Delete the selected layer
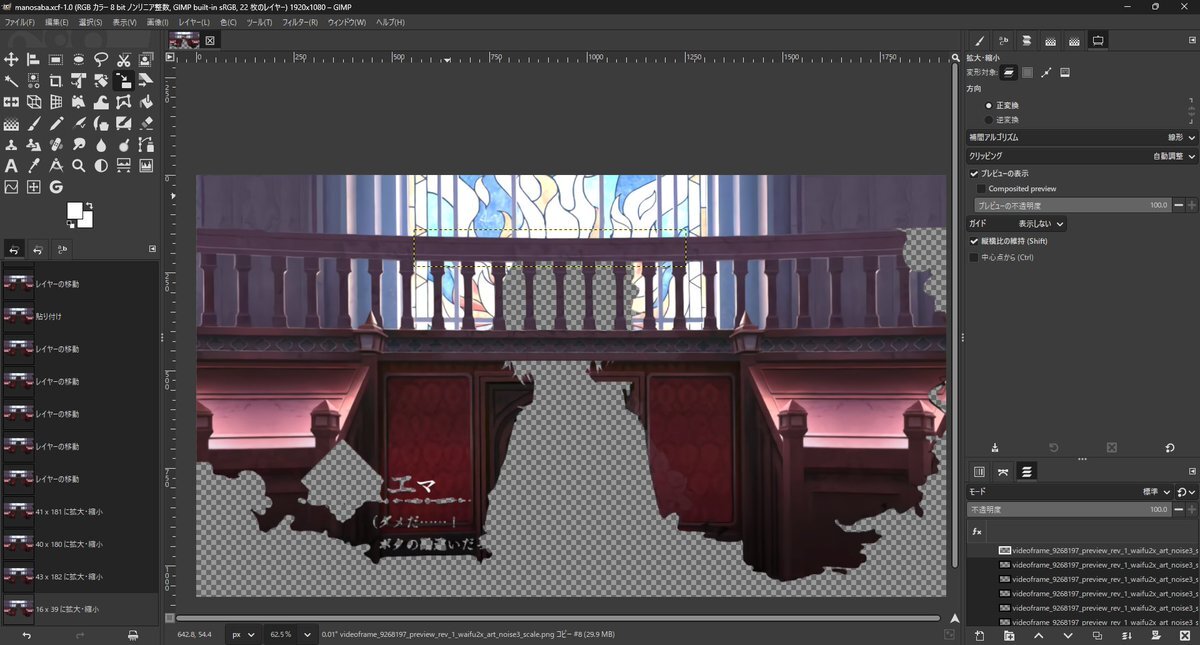This screenshot has width=1200, height=645. pyautogui.click(x=1187, y=636)
